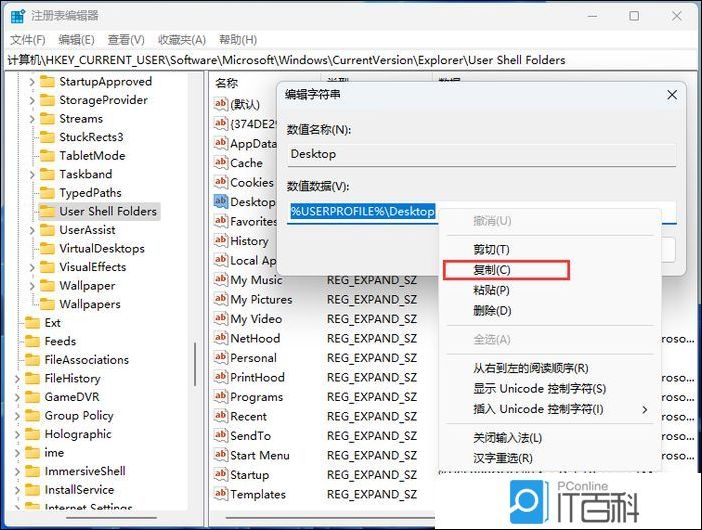The image size is (702, 530).
Task: Select the Start Menu value row
Action: [x=260, y=455]
